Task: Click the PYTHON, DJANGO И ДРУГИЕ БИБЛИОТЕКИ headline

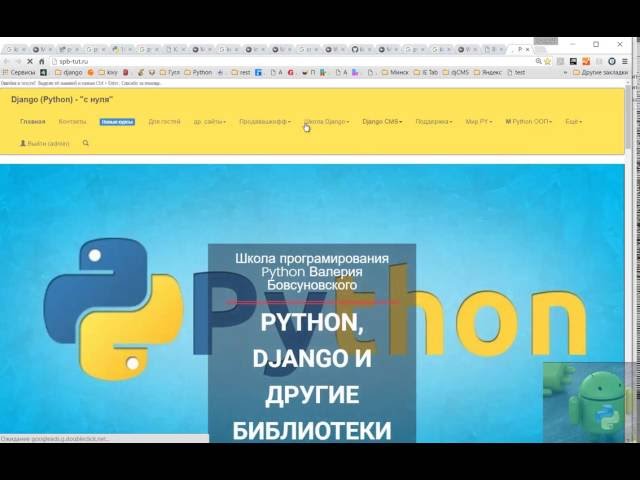Action: point(312,376)
